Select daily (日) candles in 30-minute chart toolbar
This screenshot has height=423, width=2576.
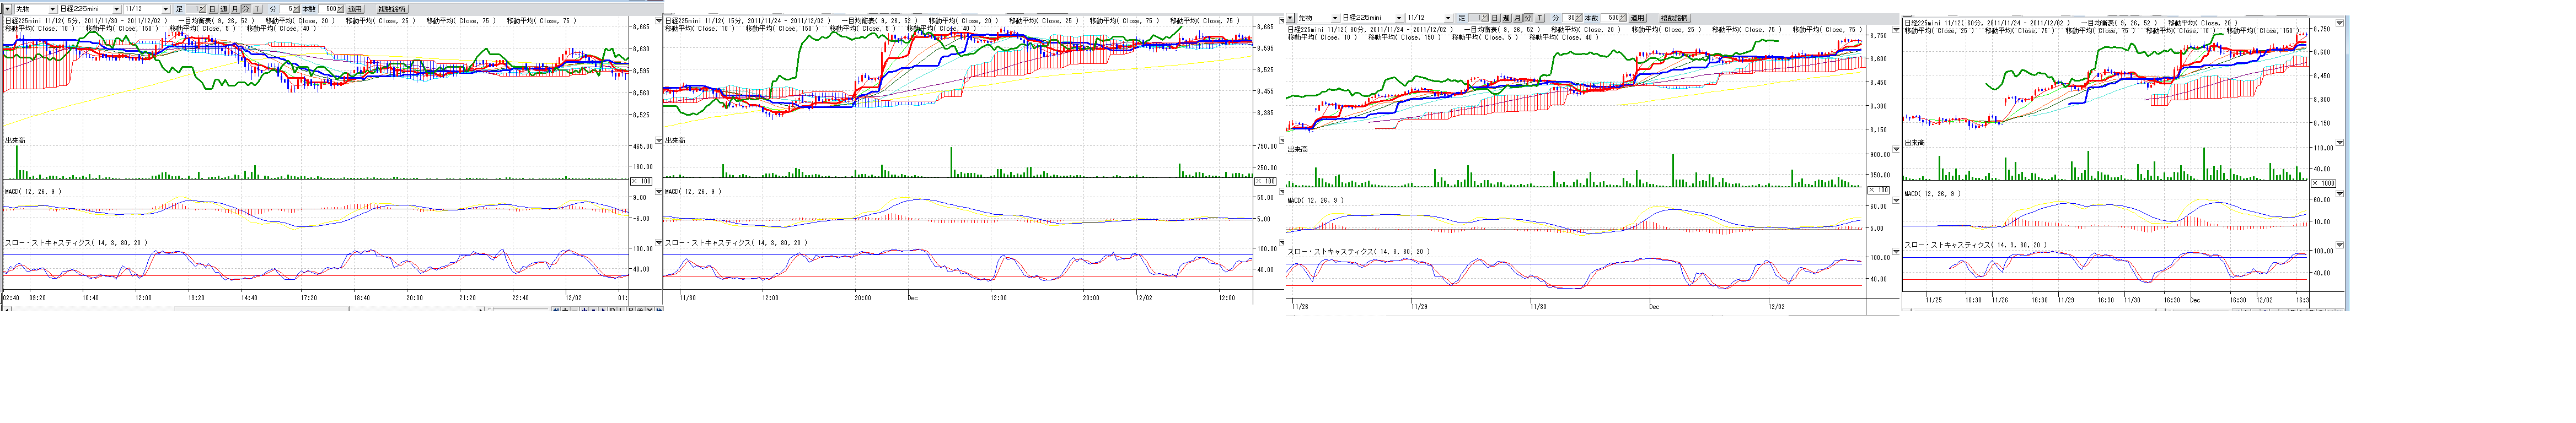pos(1494,18)
